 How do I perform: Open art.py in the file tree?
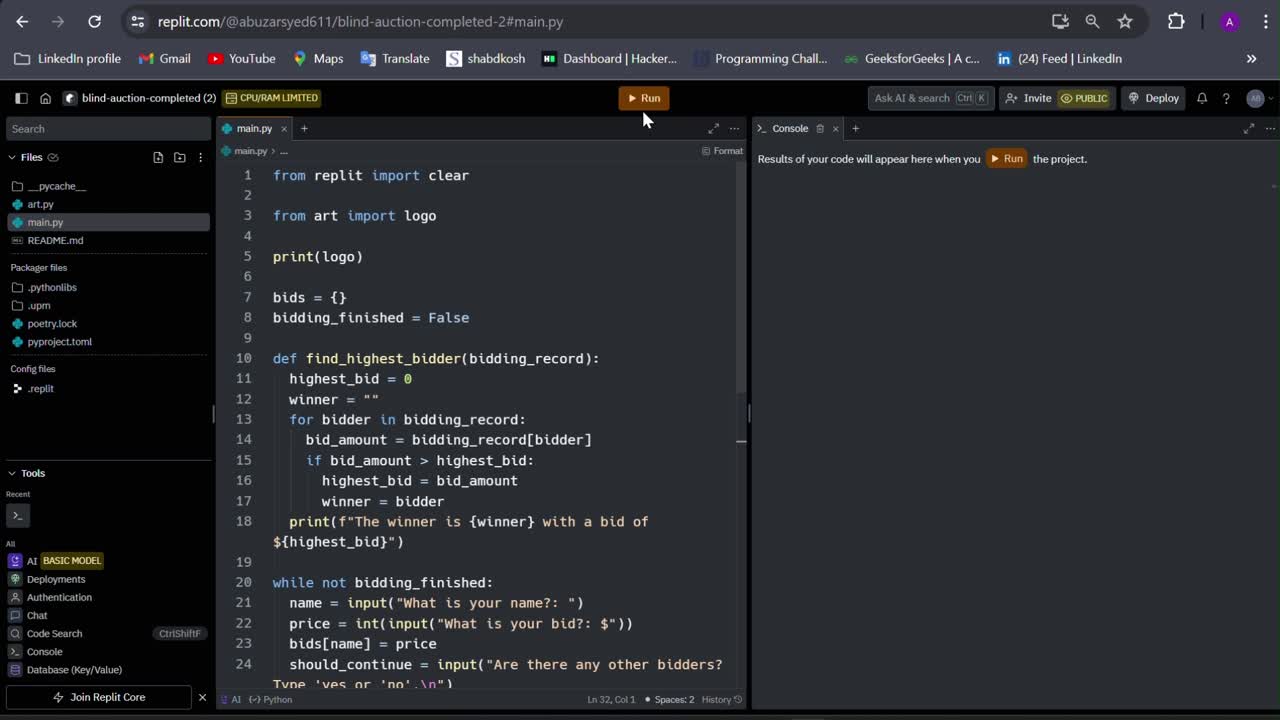point(40,204)
